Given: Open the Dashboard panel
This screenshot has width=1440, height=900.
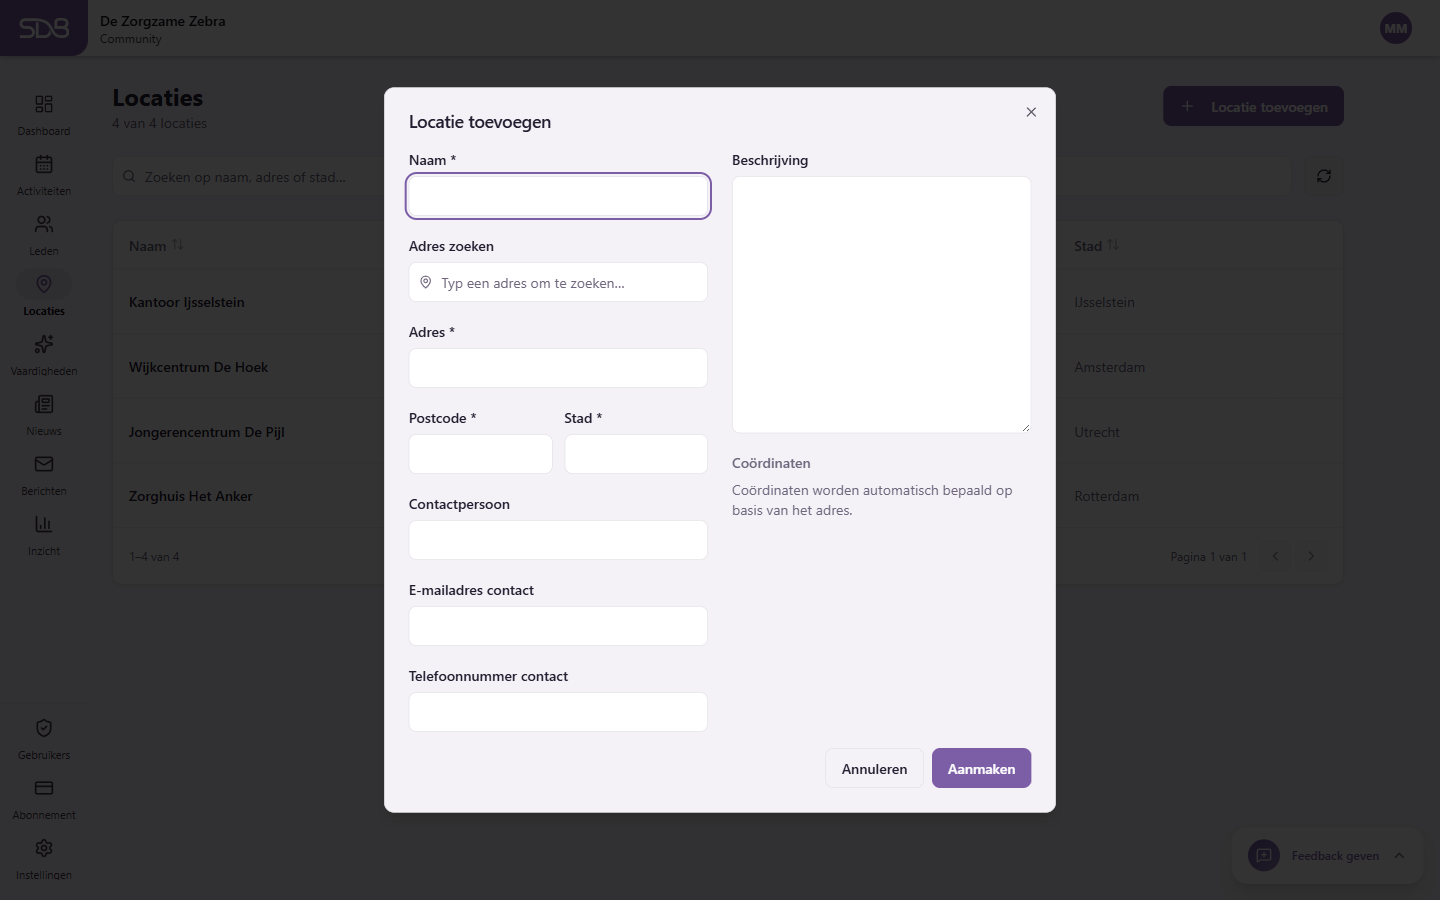Looking at the screenshot, I should (44, 113).
